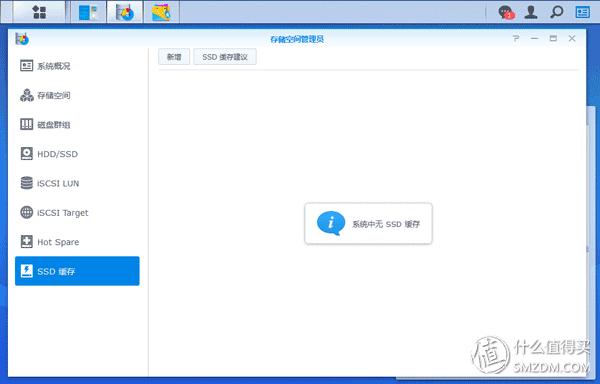
Task: Click the 磁盘群组 disk group icon
Action: click(26, 124)
